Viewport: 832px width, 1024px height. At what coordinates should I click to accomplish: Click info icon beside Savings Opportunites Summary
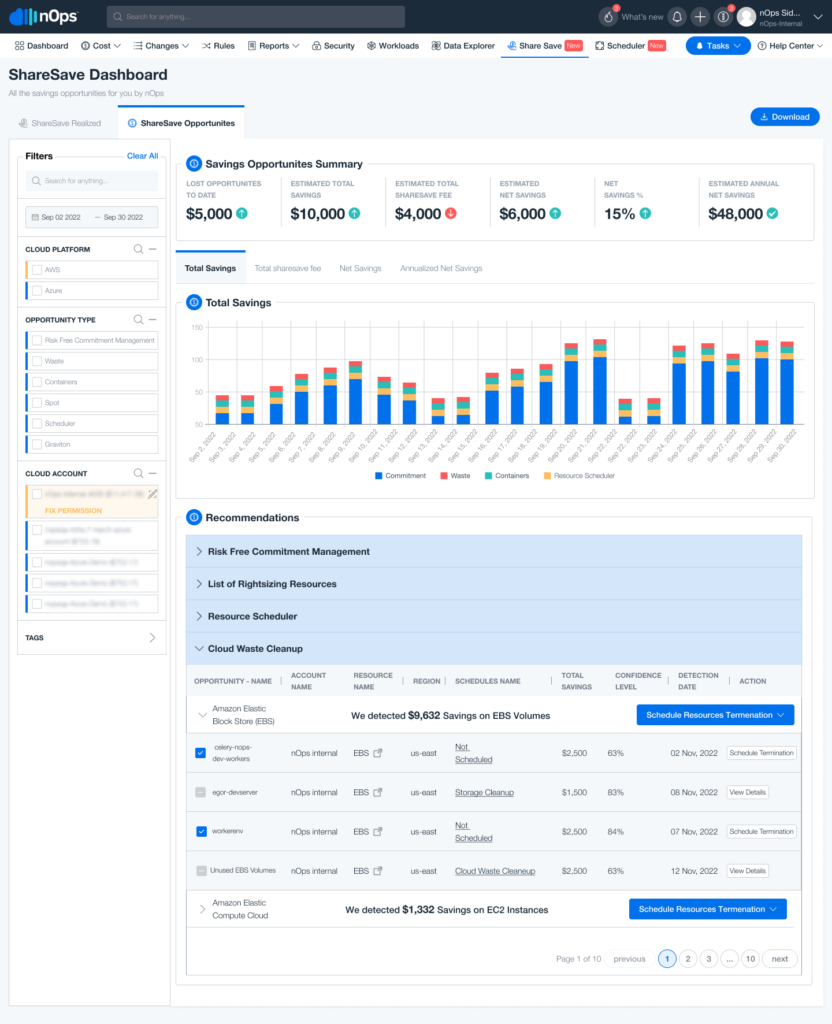tap(194, 164)
